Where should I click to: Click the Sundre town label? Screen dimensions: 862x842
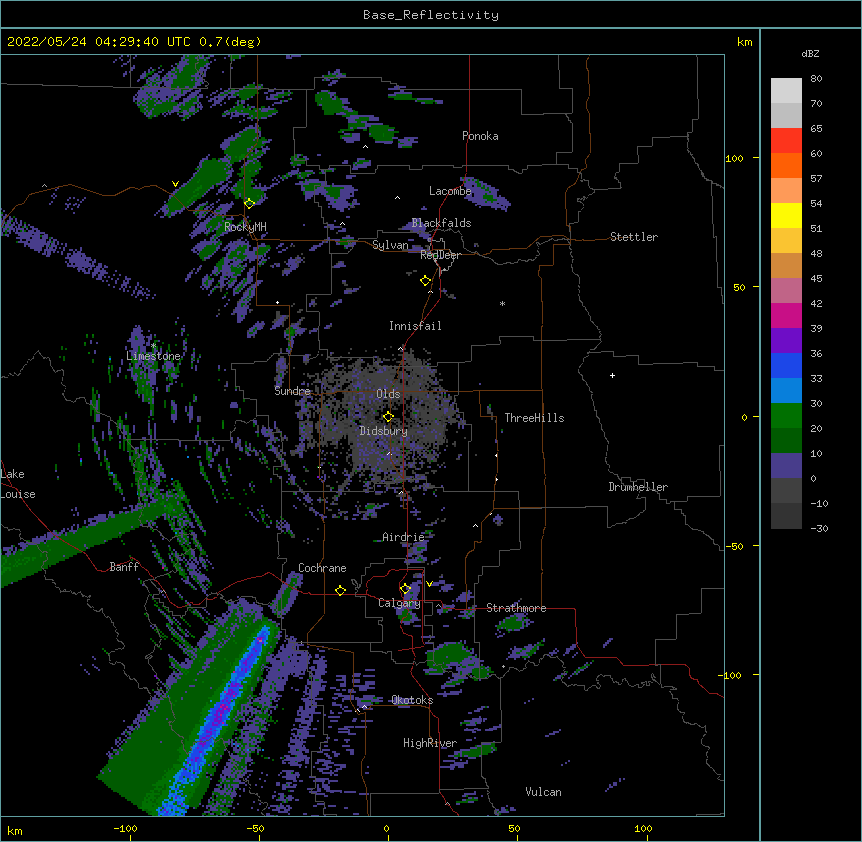tap(292, 391)
